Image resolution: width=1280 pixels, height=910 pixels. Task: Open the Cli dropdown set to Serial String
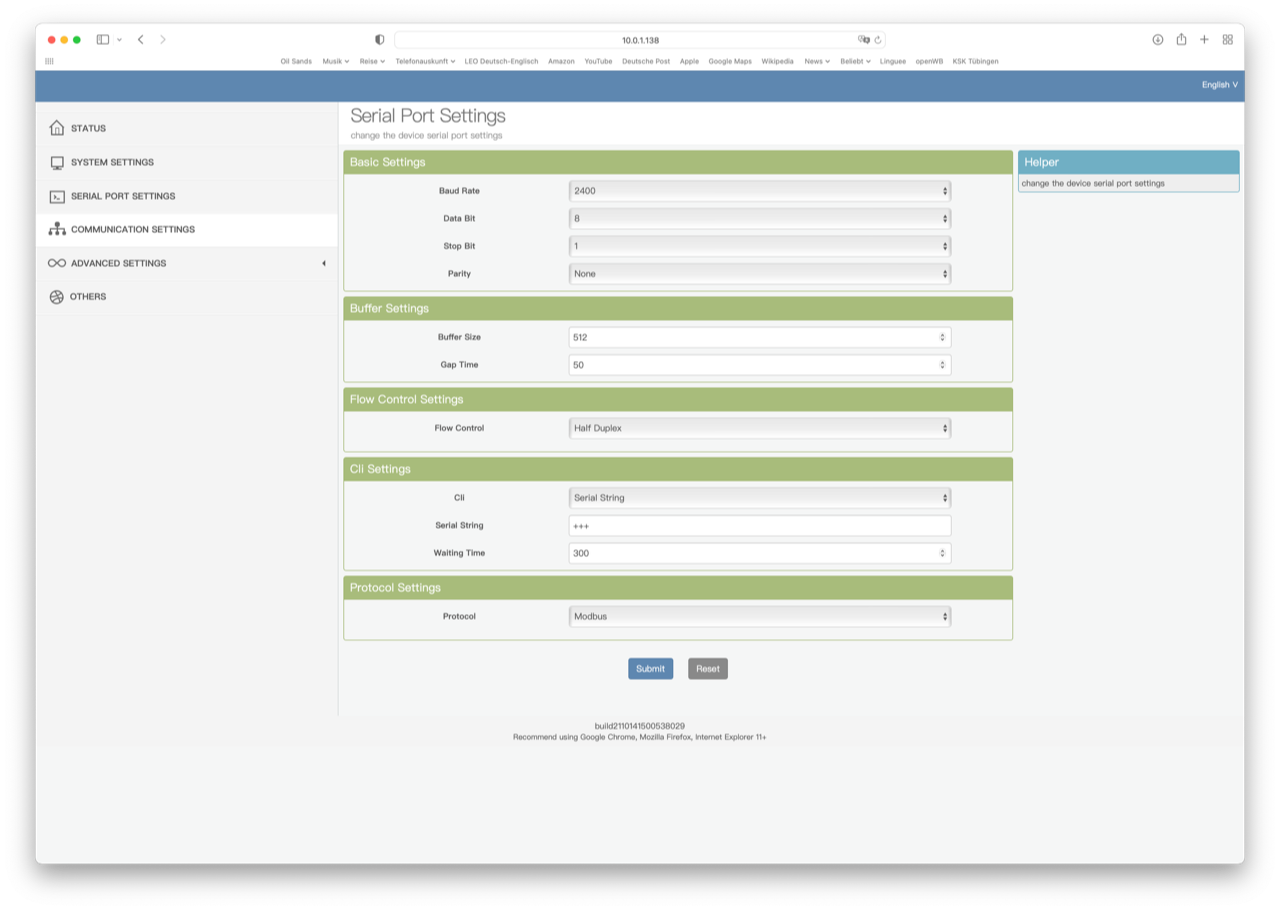pos(759,498)
